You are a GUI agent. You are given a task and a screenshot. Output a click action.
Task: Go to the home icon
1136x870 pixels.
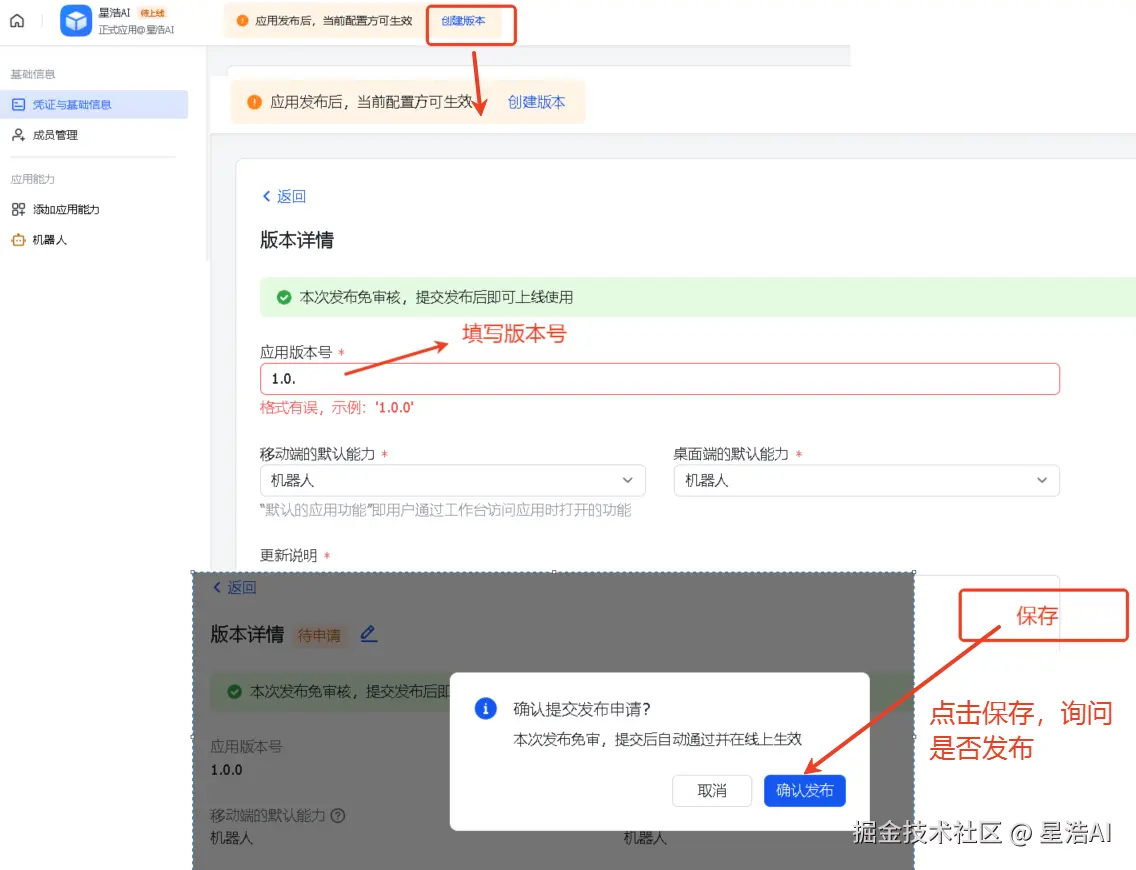17,21
